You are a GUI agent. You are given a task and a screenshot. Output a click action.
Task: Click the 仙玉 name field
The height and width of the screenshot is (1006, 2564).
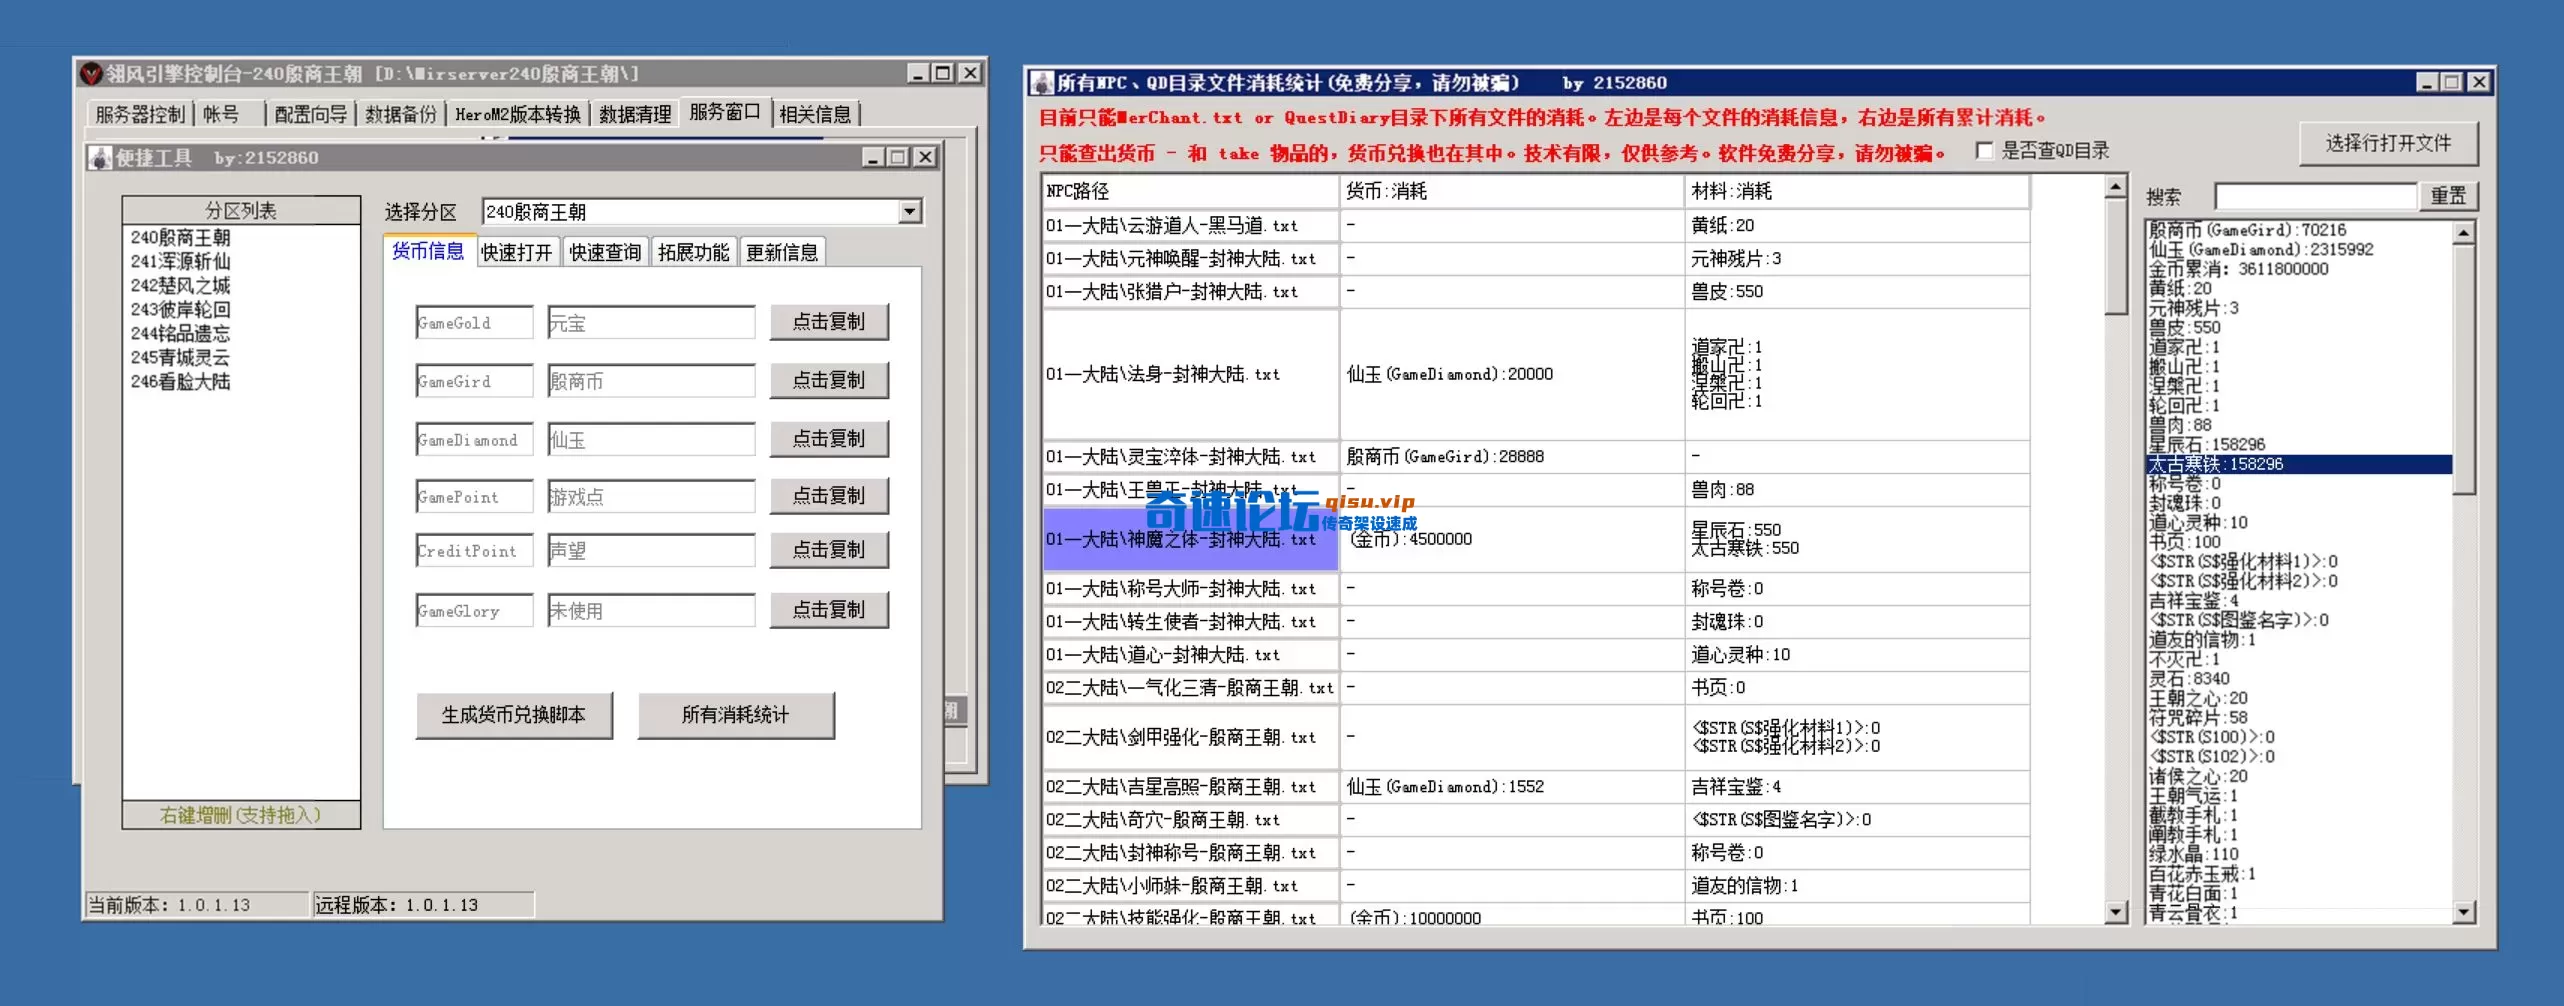coord(651,440)
